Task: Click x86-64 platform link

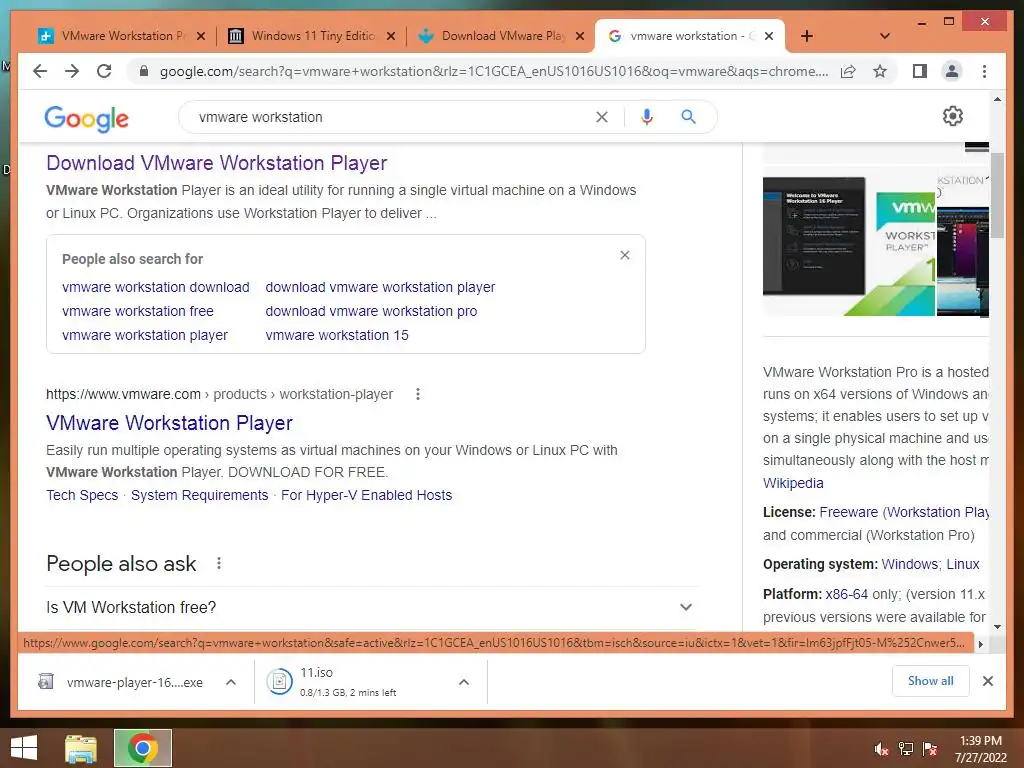Action: click(846, 594)
